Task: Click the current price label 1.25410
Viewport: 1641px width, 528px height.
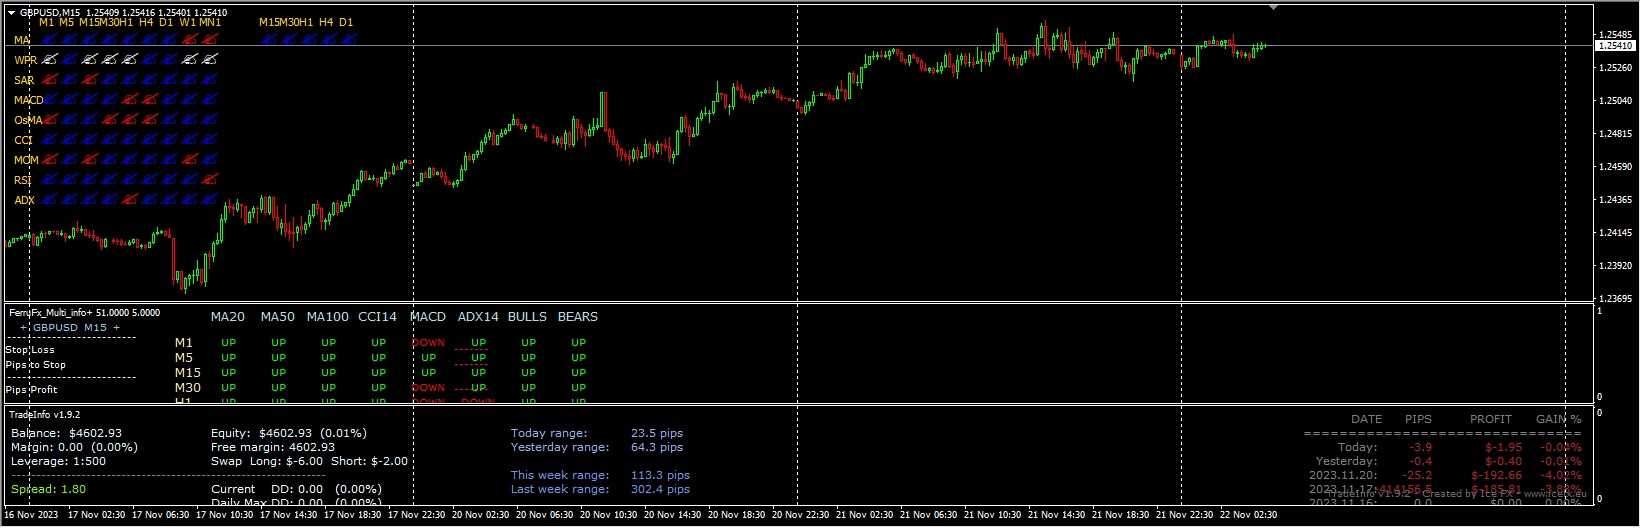Action: point(1615,46)
